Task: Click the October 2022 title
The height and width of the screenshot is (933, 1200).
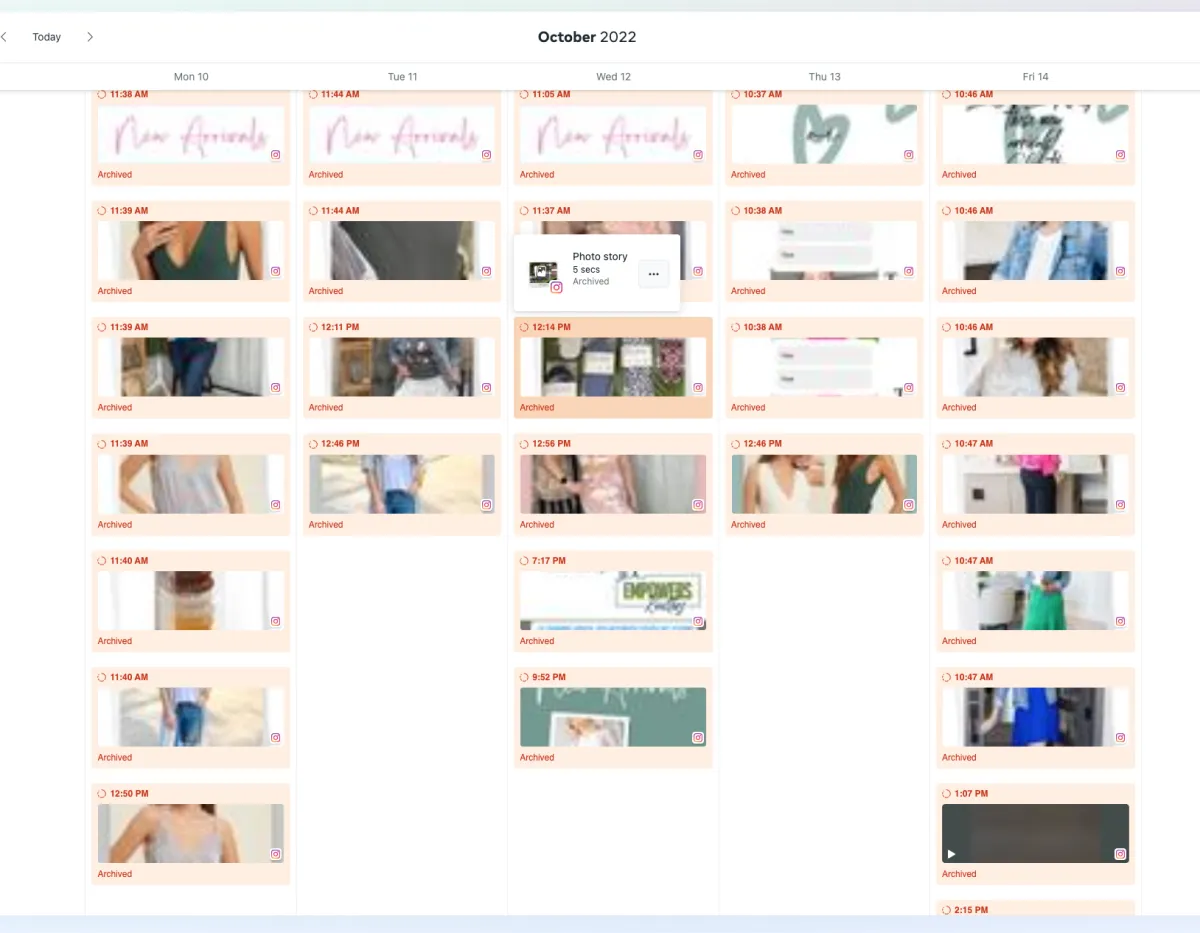Action: coord(587,37)
